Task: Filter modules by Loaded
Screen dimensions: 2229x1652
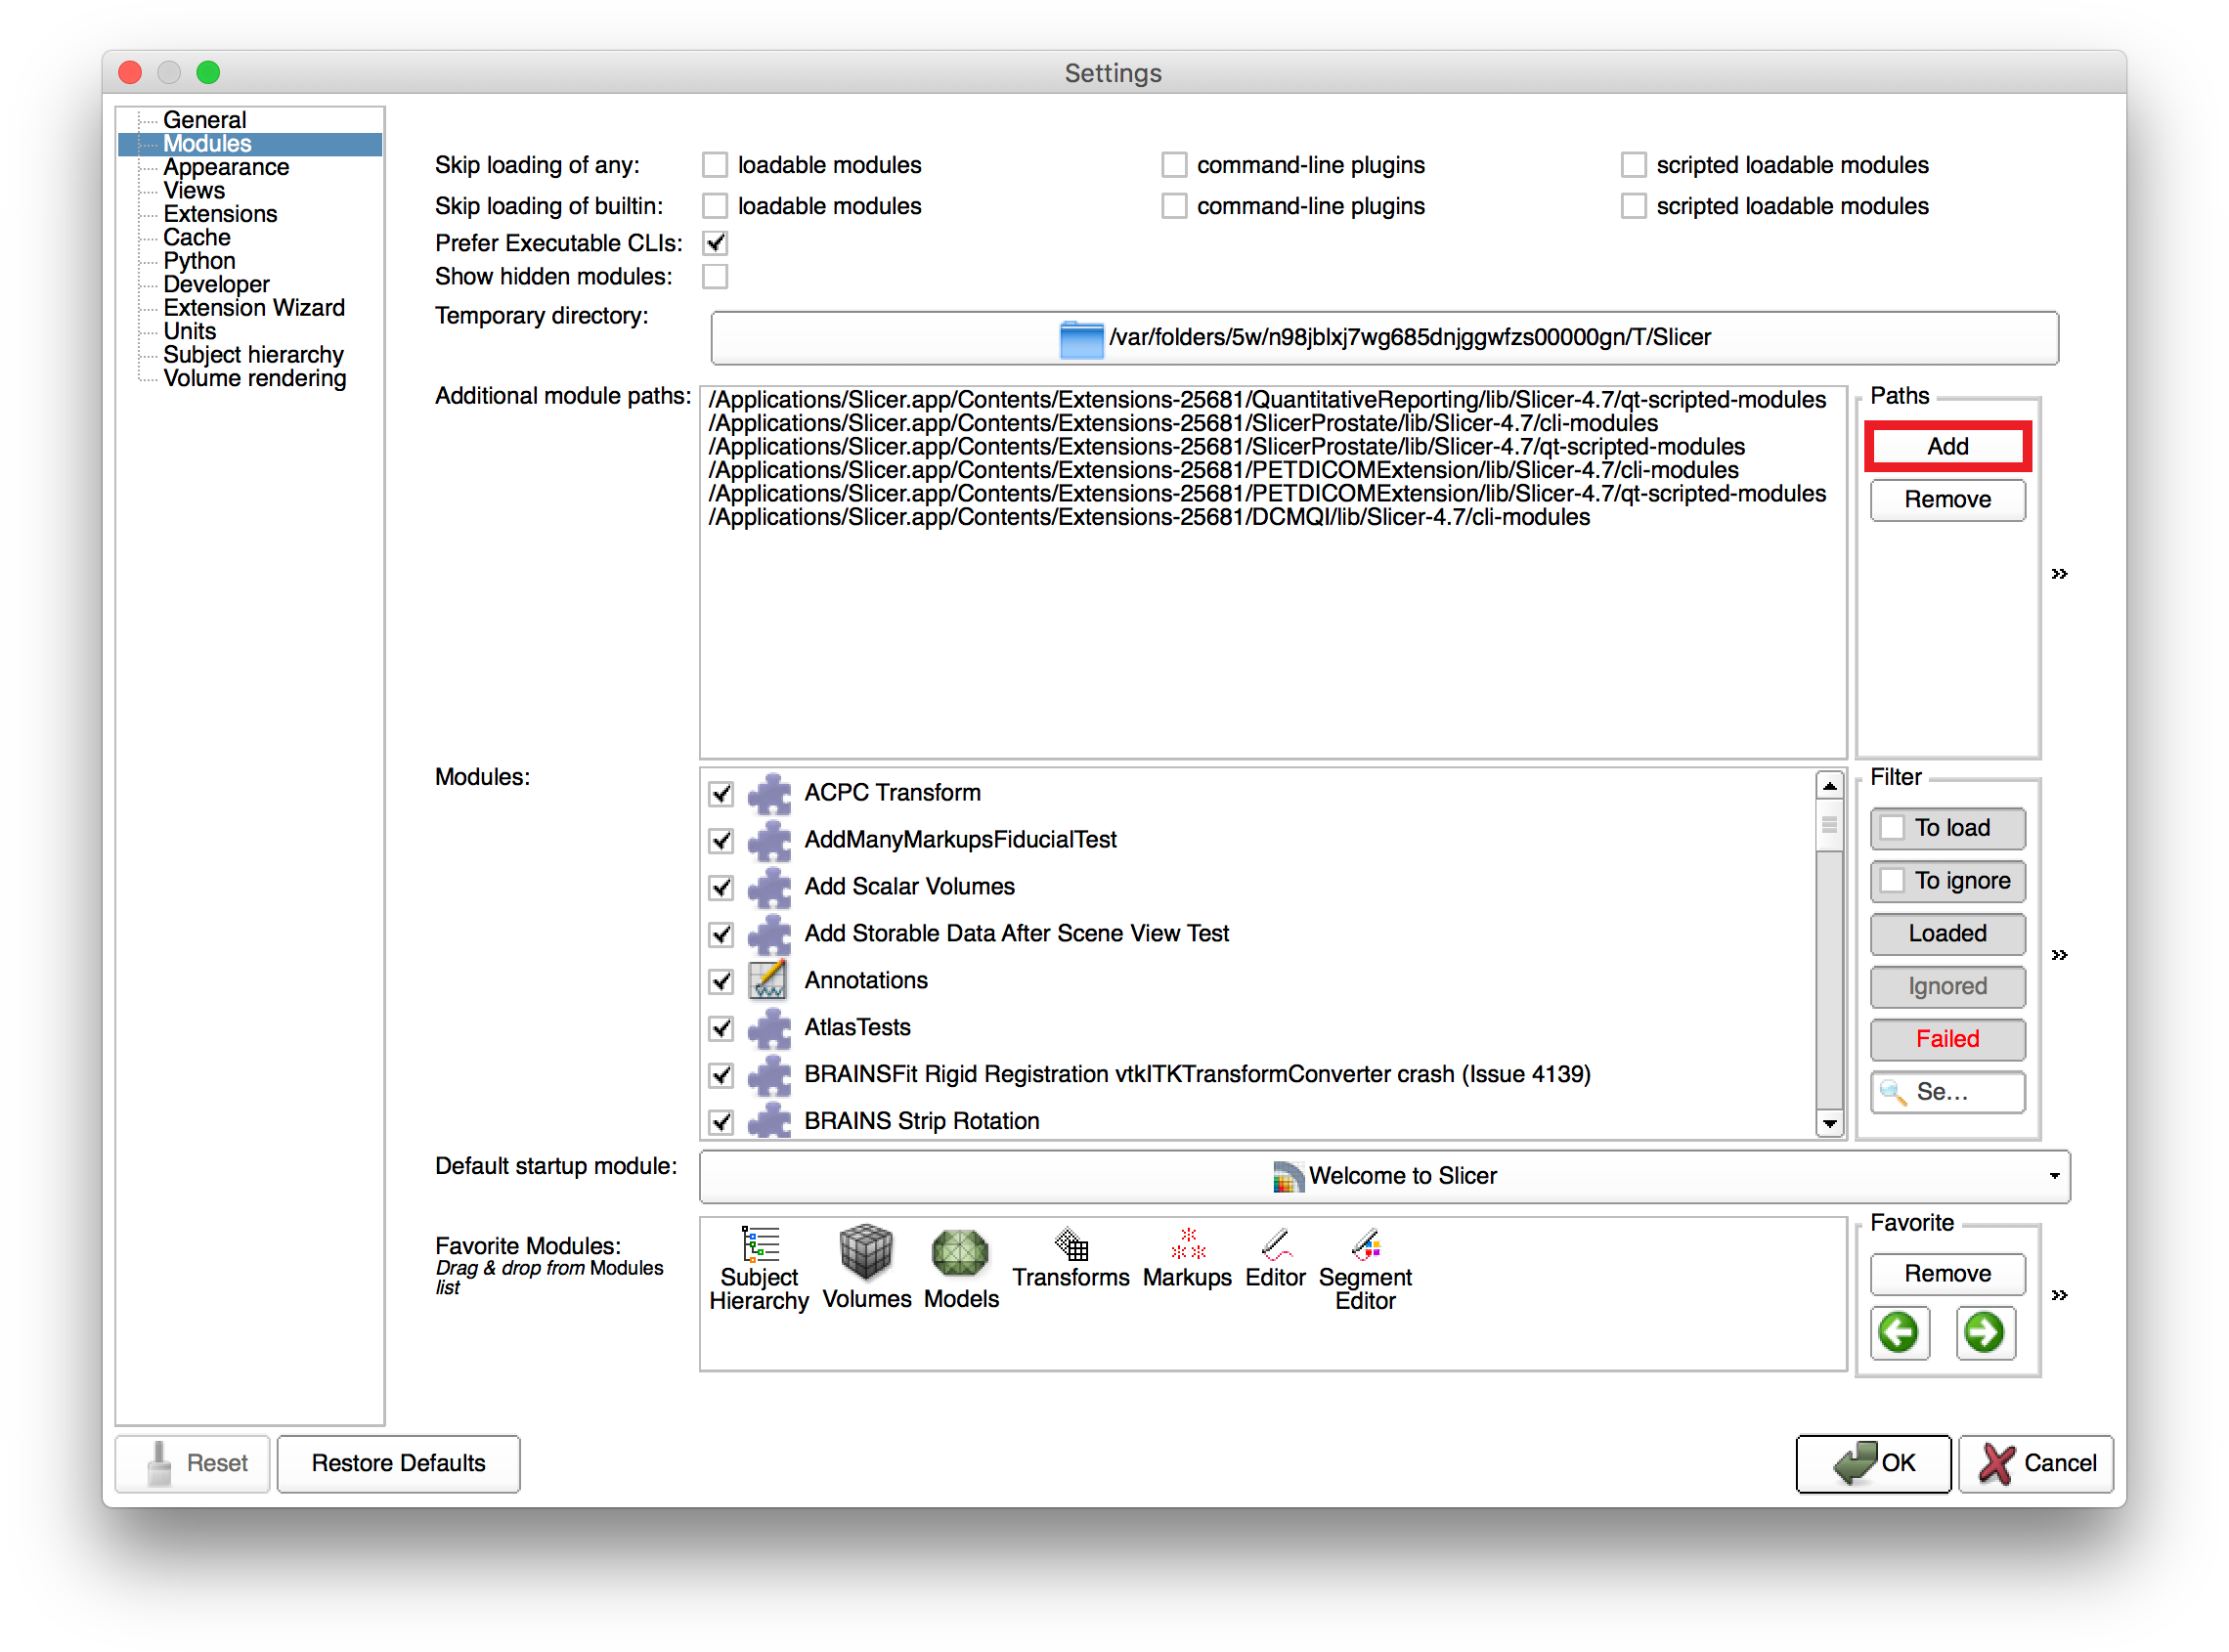Action: point(1947,935)
